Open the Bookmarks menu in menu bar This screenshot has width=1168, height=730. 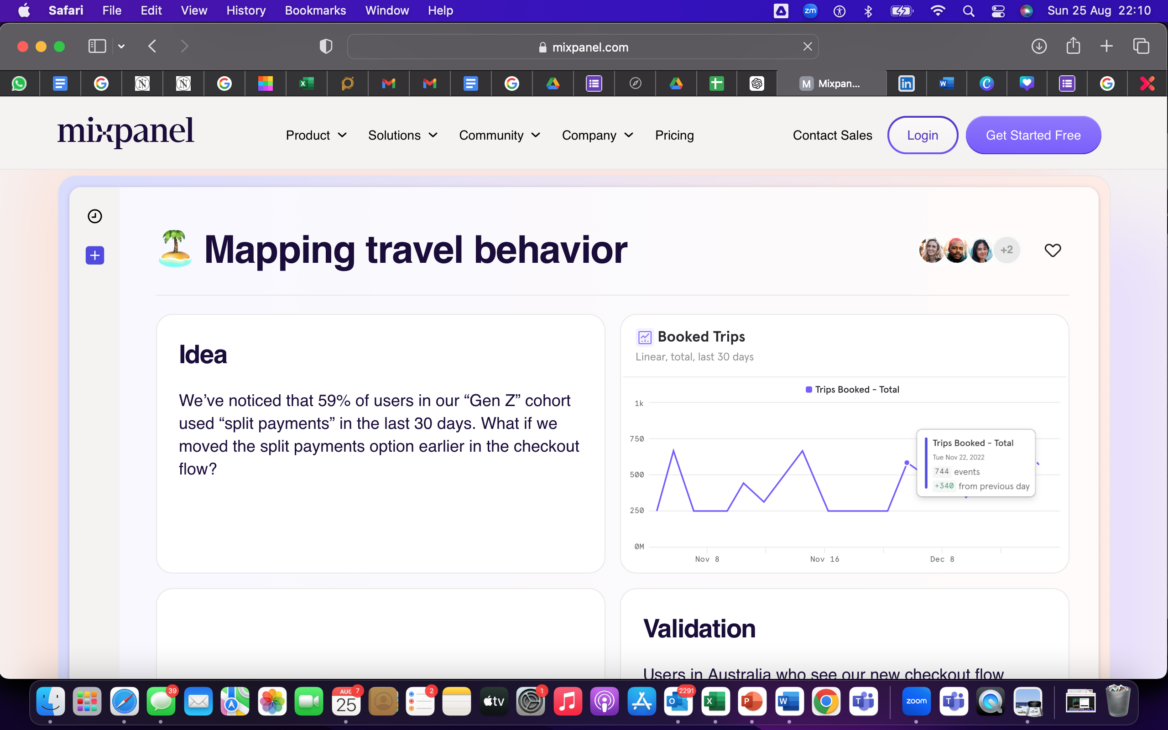[315, 10]
